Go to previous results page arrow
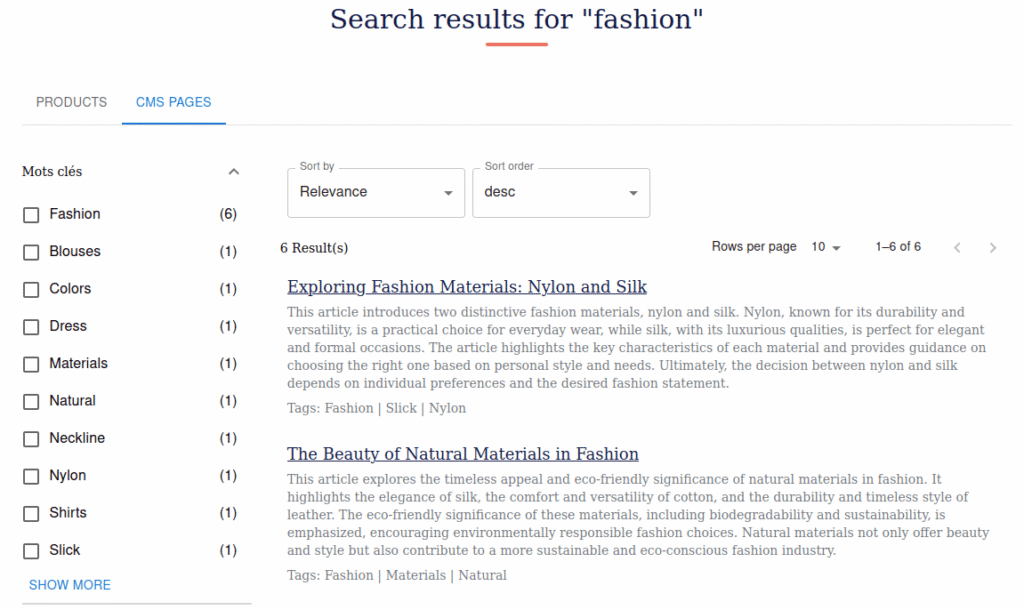The width and height of the screenshot is (1024, 610). pyautogui.click(x=957, y=248)
